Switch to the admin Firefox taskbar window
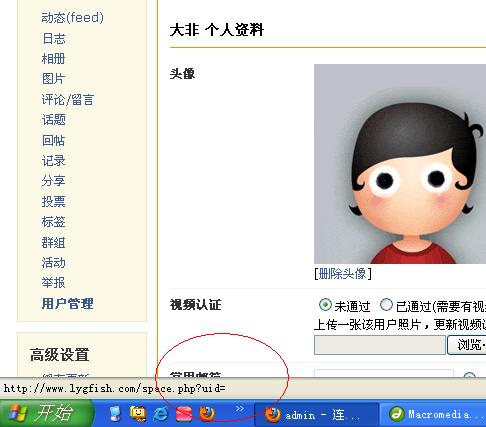This screenshot has height=427, width=486. click(316, 415)
